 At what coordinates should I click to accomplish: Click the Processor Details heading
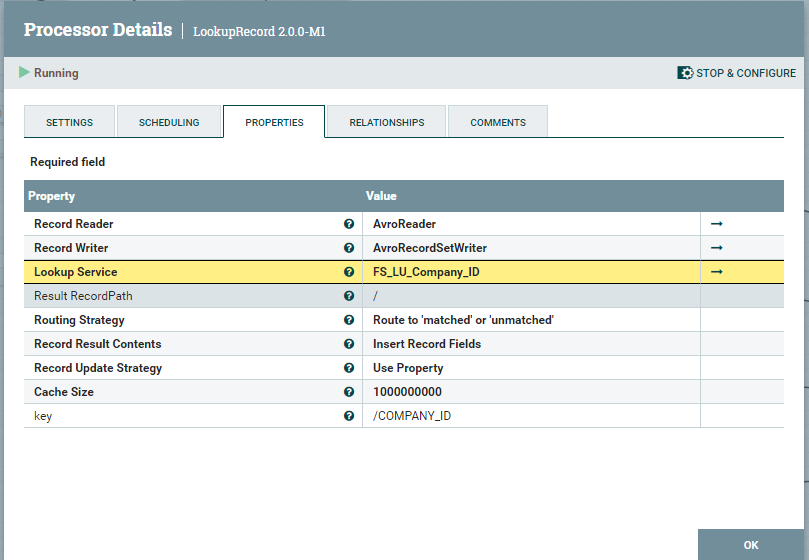tap(98, 29)
